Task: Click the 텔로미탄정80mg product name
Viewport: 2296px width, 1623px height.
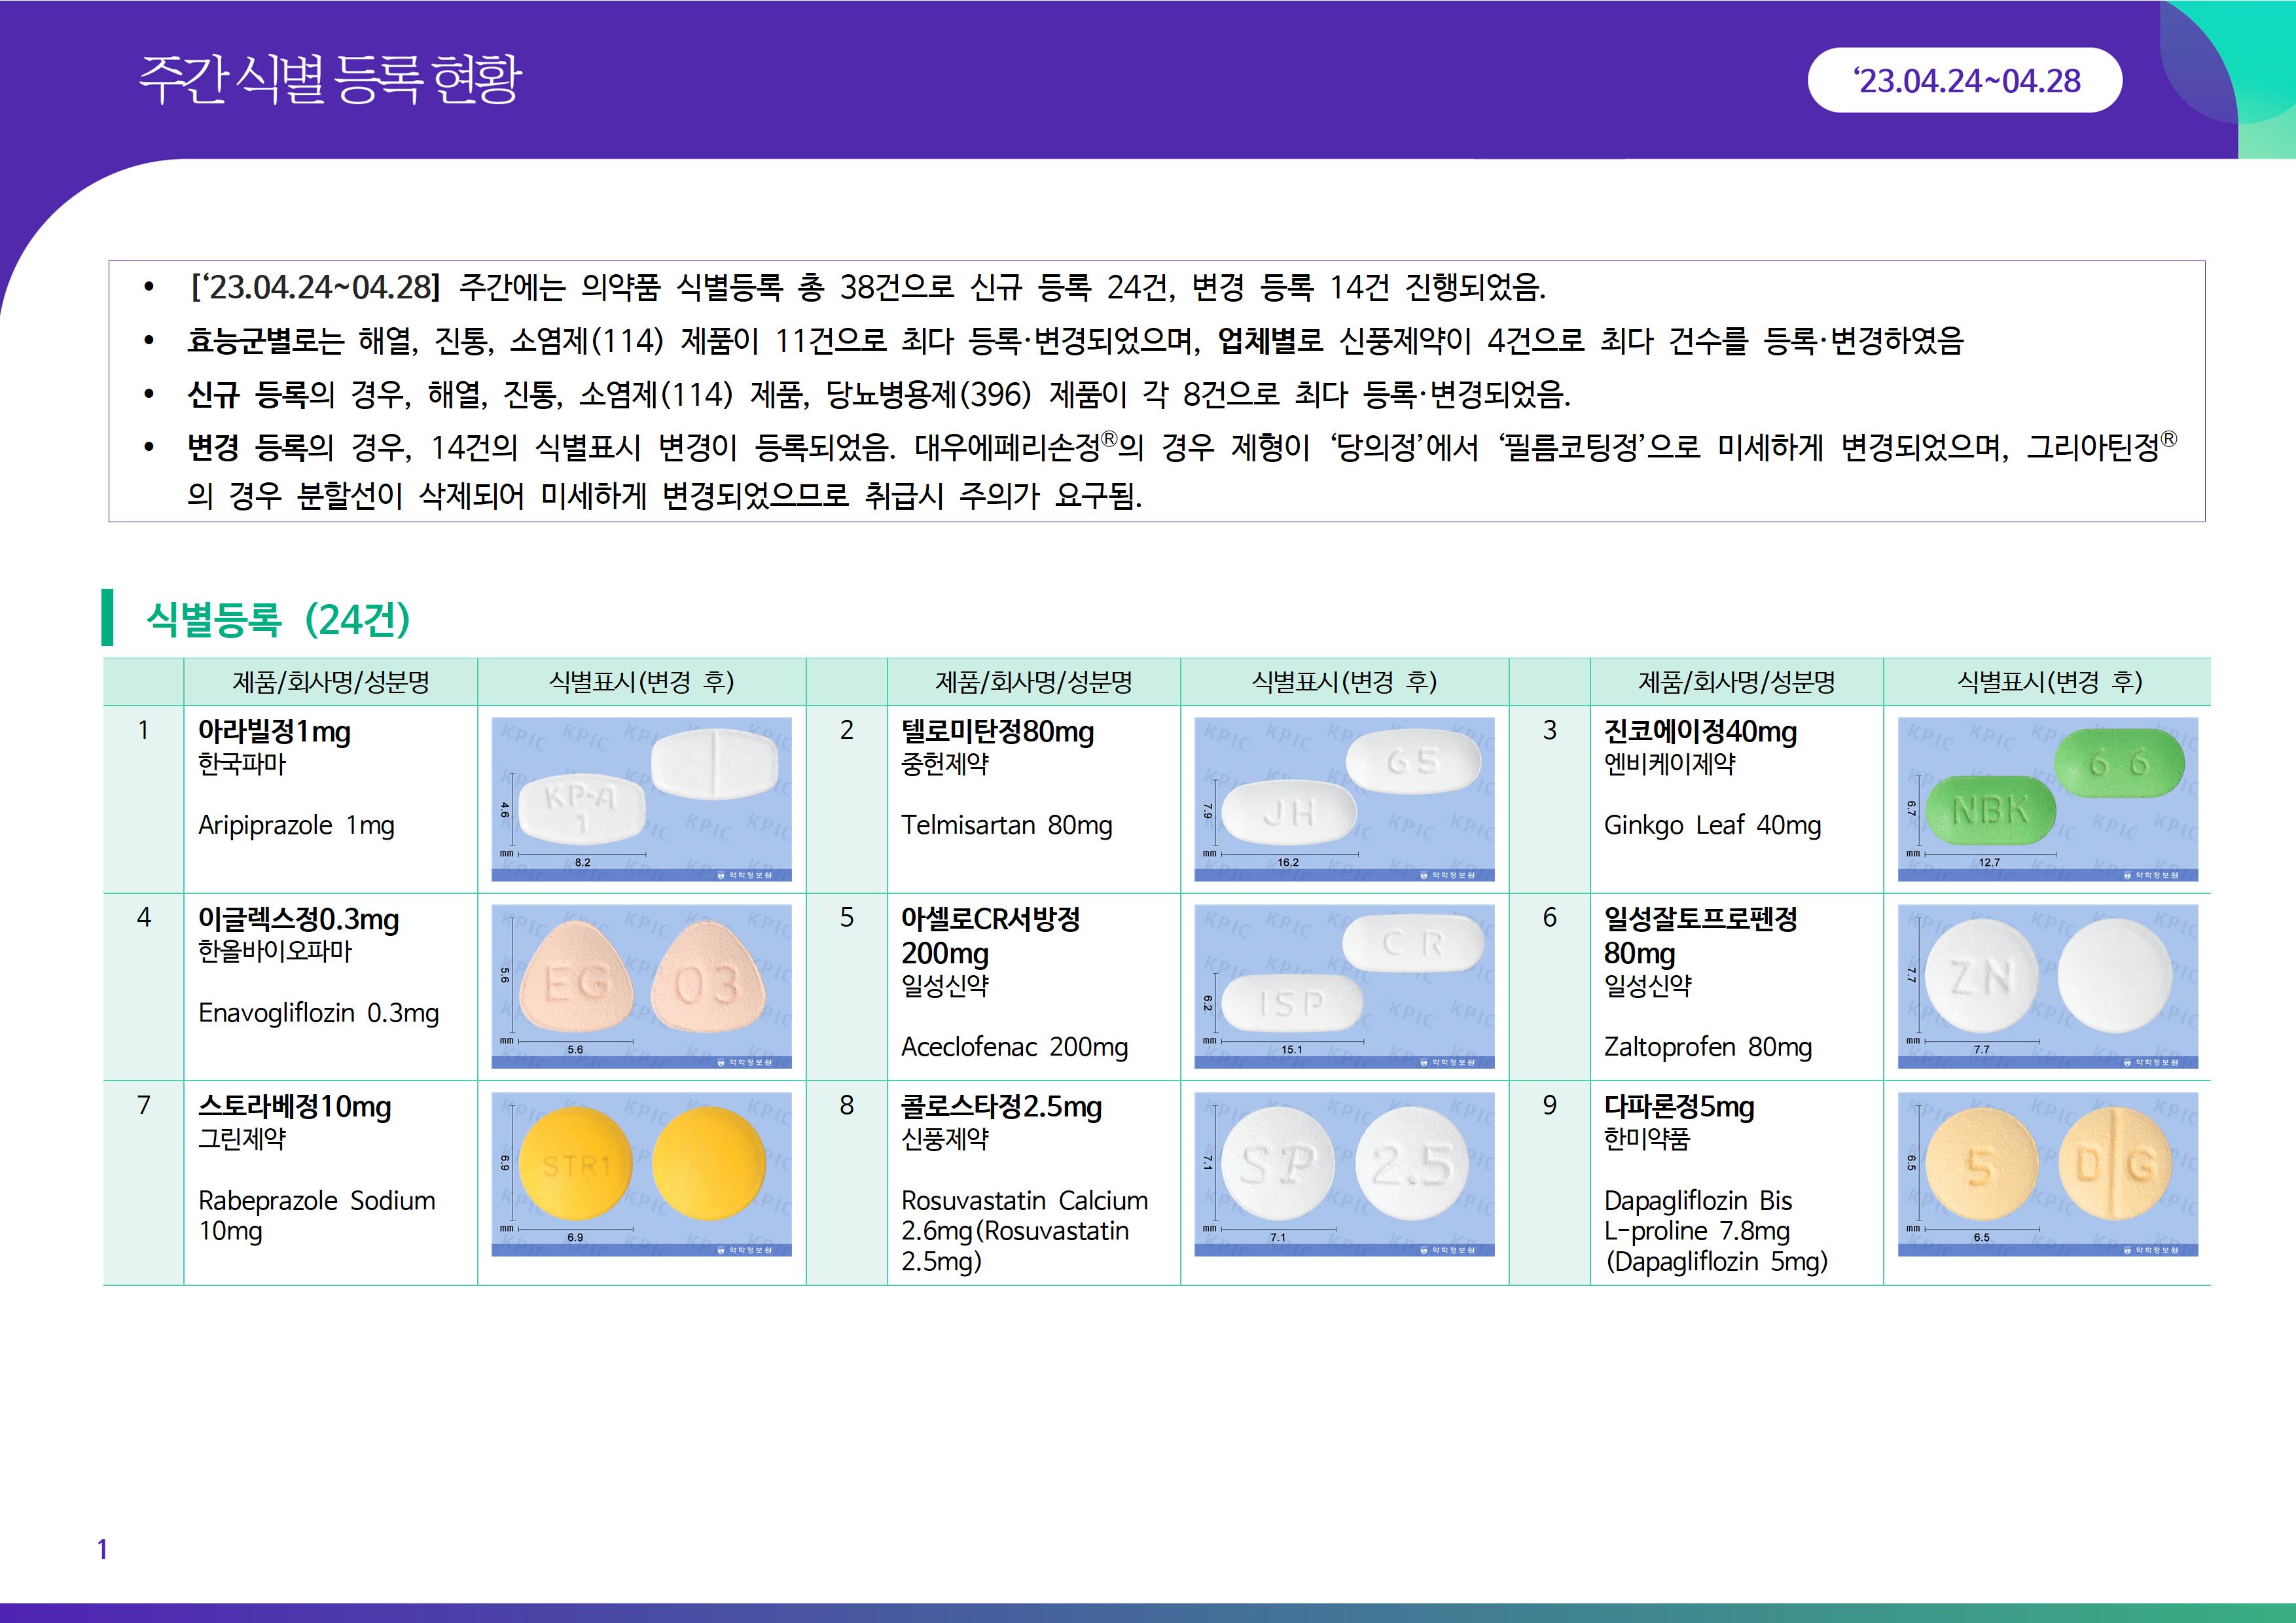Action: click(997, 732)
